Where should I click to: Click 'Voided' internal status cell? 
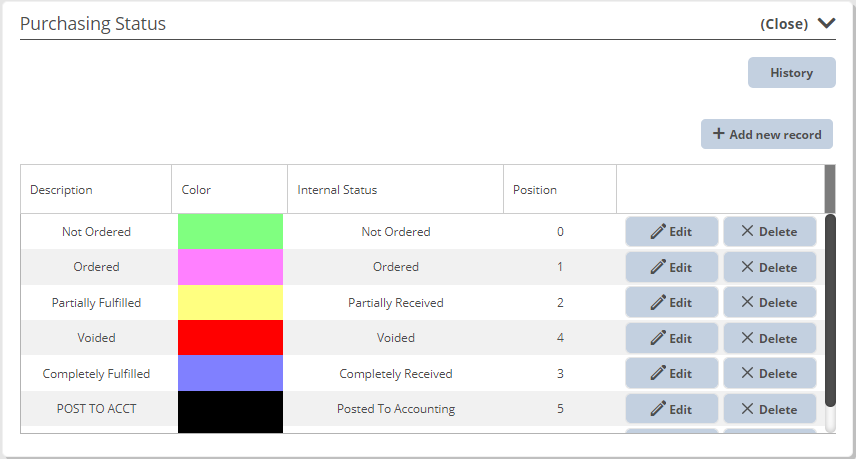click(x=396, y=338)
